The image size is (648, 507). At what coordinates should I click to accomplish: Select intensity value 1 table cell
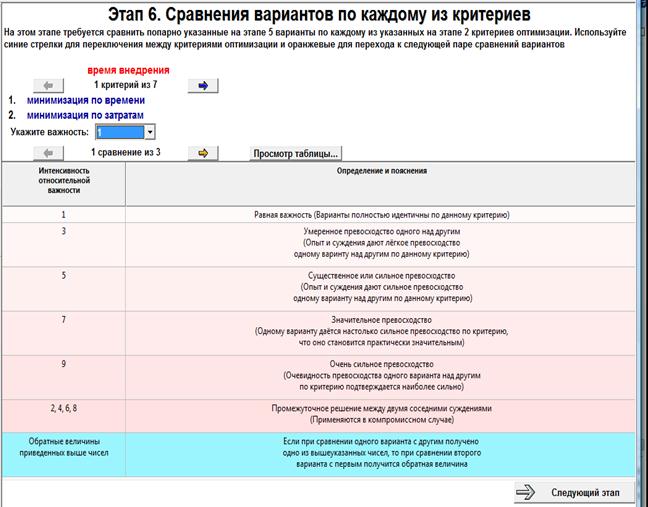[x=64, y=214]
